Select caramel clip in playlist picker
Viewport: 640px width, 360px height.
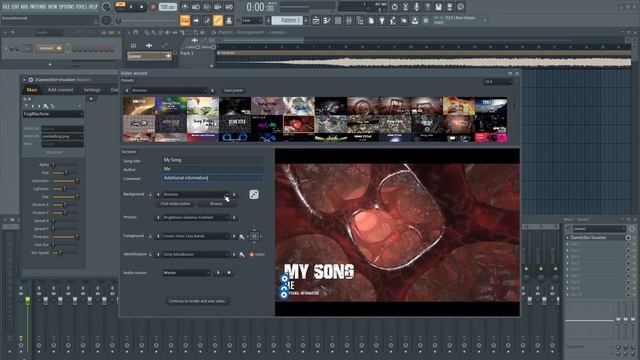point(149,56)
